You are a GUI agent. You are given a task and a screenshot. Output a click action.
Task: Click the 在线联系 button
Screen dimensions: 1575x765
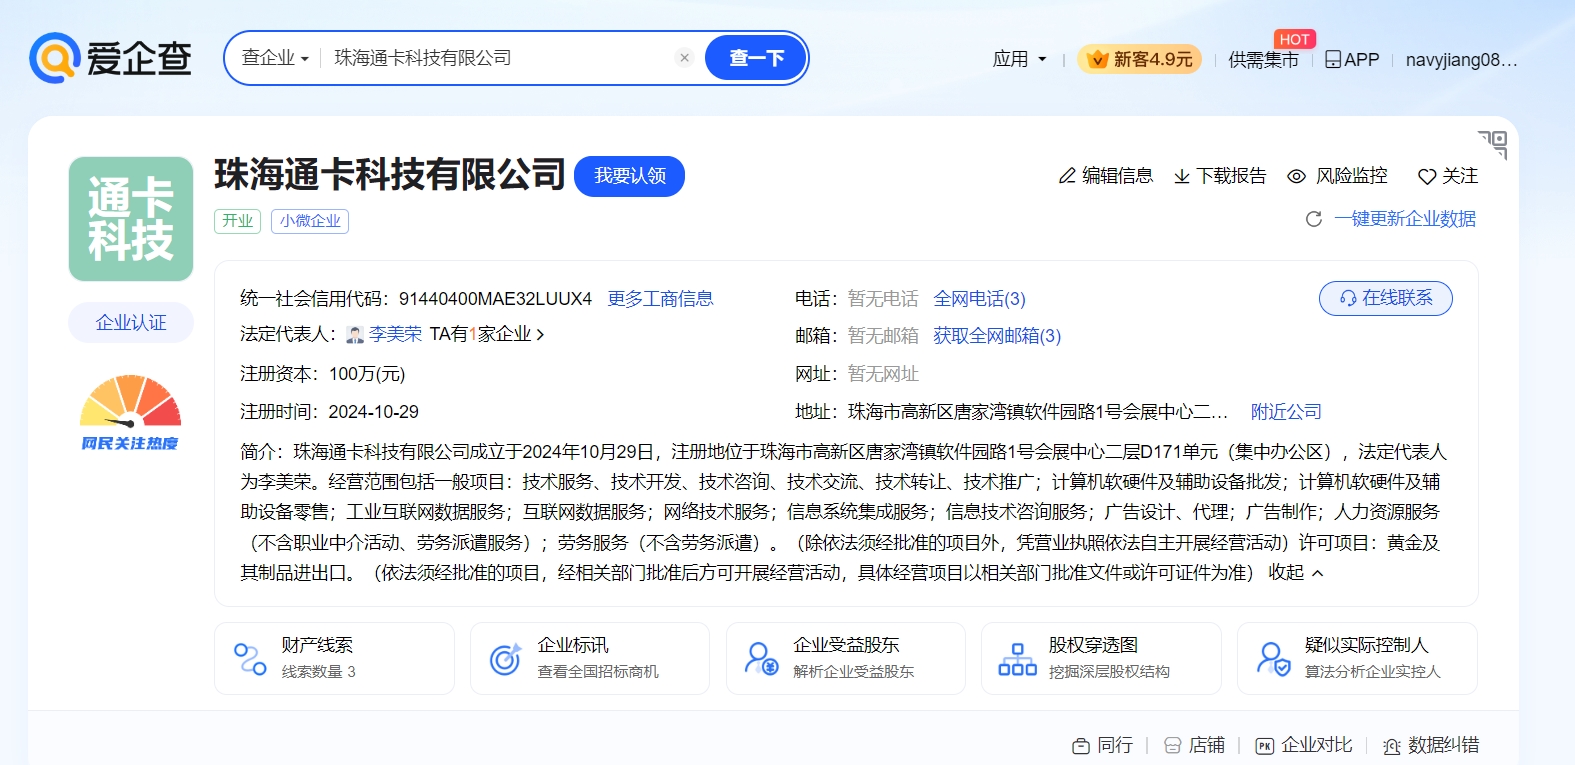tap(1386, 298)
